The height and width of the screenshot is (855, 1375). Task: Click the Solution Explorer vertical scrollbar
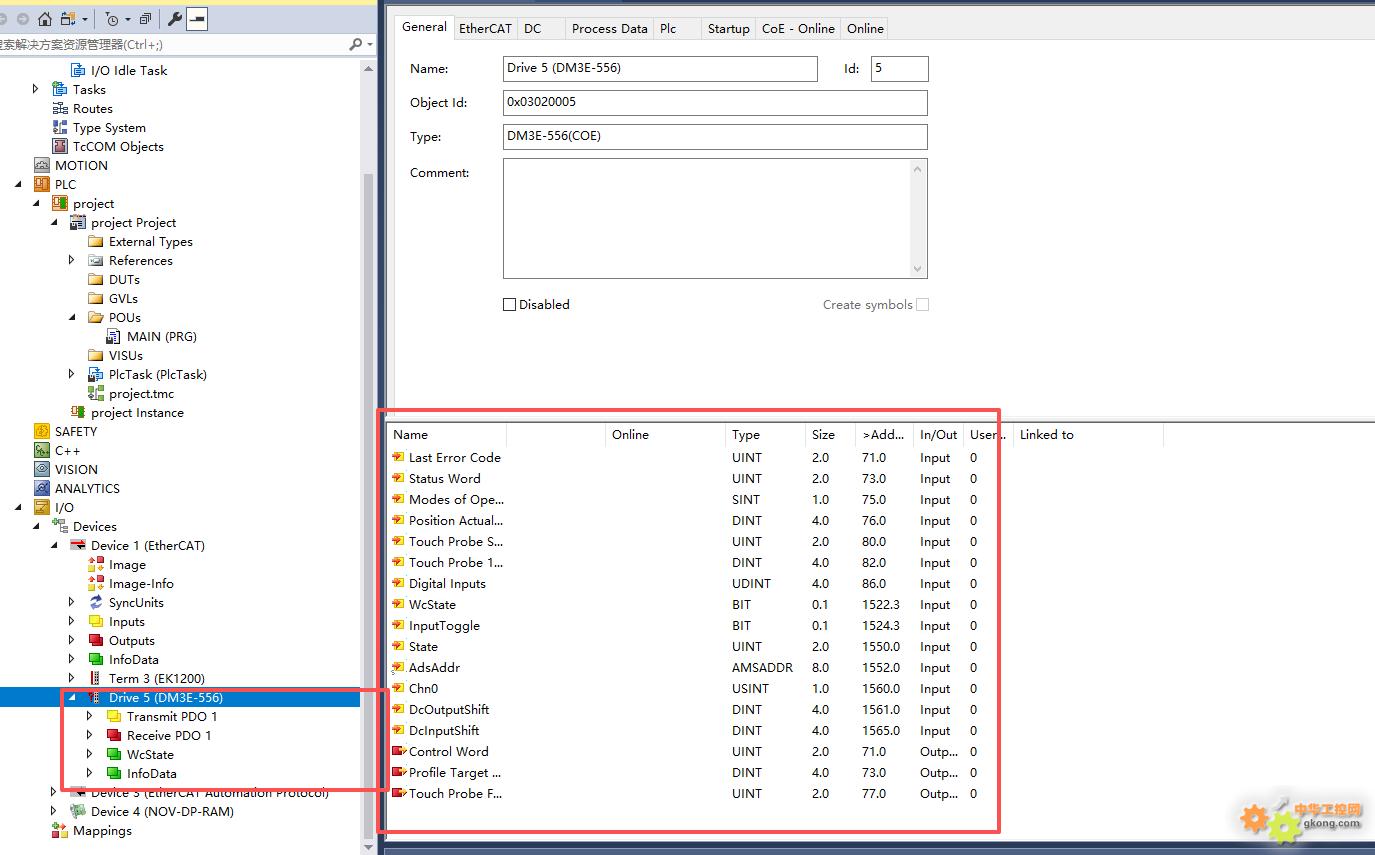(x=368, y=500)
